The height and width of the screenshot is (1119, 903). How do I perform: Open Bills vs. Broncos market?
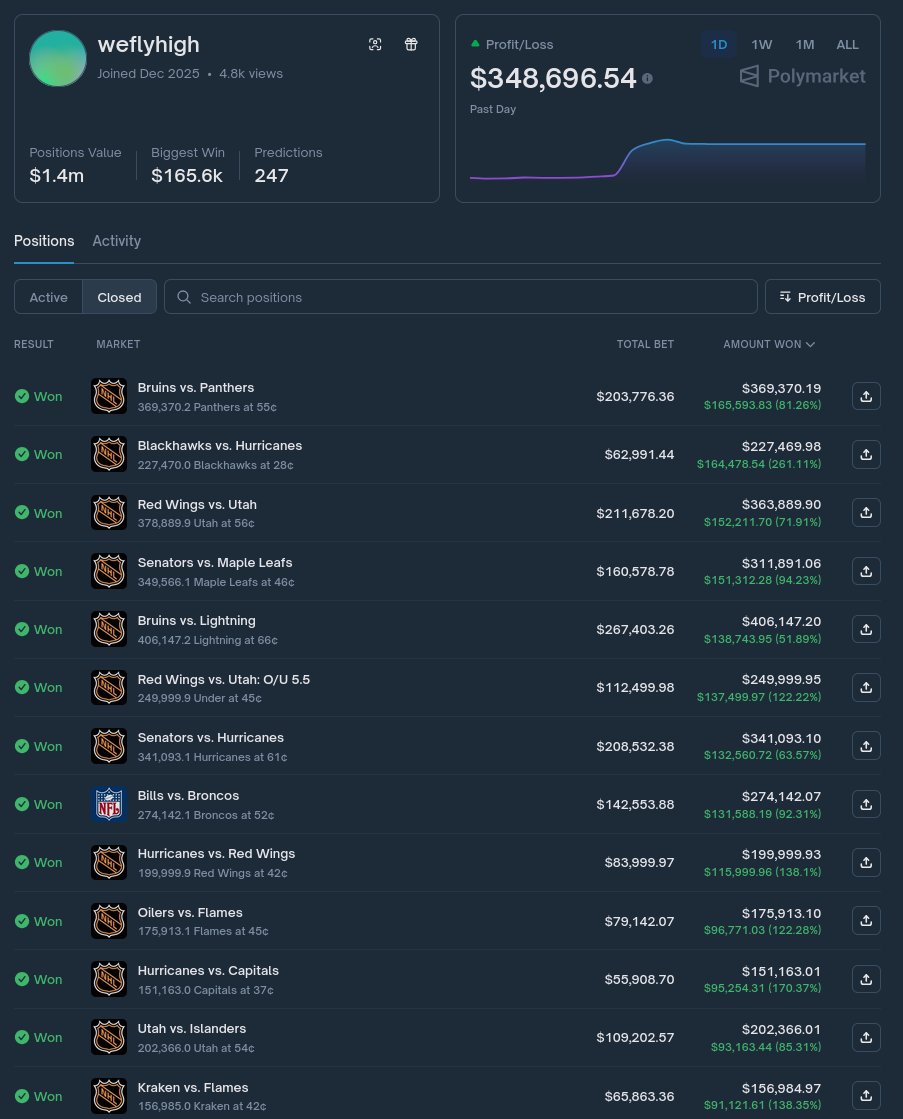[x=188, y=796]
